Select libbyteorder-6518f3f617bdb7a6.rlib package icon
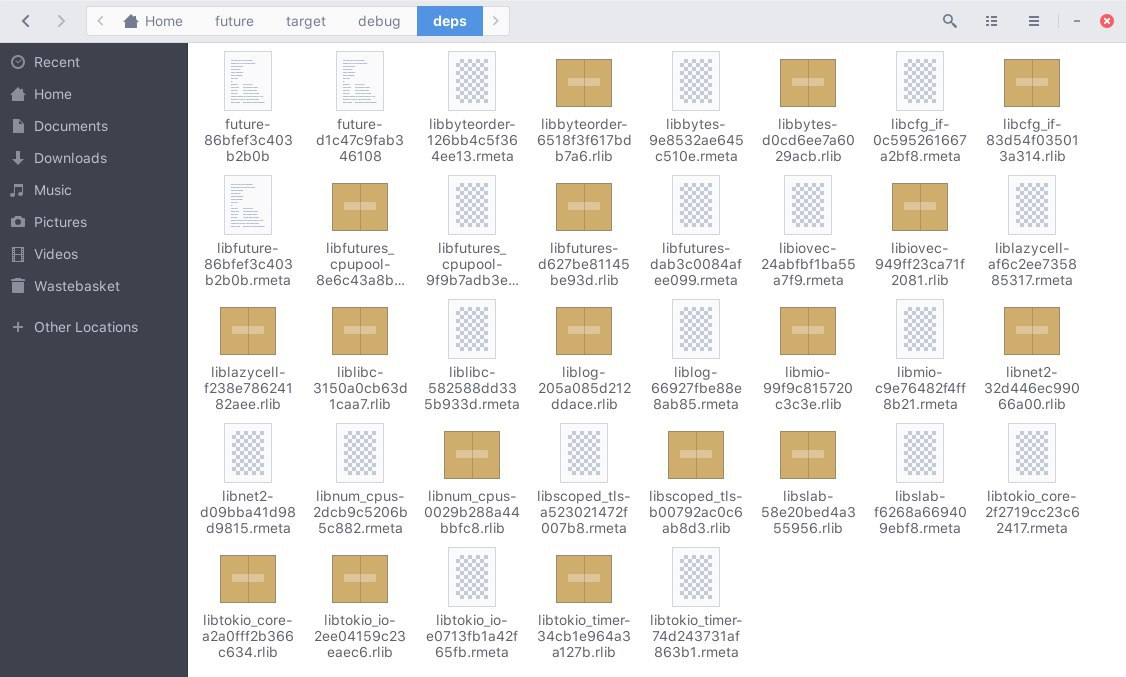 coord(584,83)
